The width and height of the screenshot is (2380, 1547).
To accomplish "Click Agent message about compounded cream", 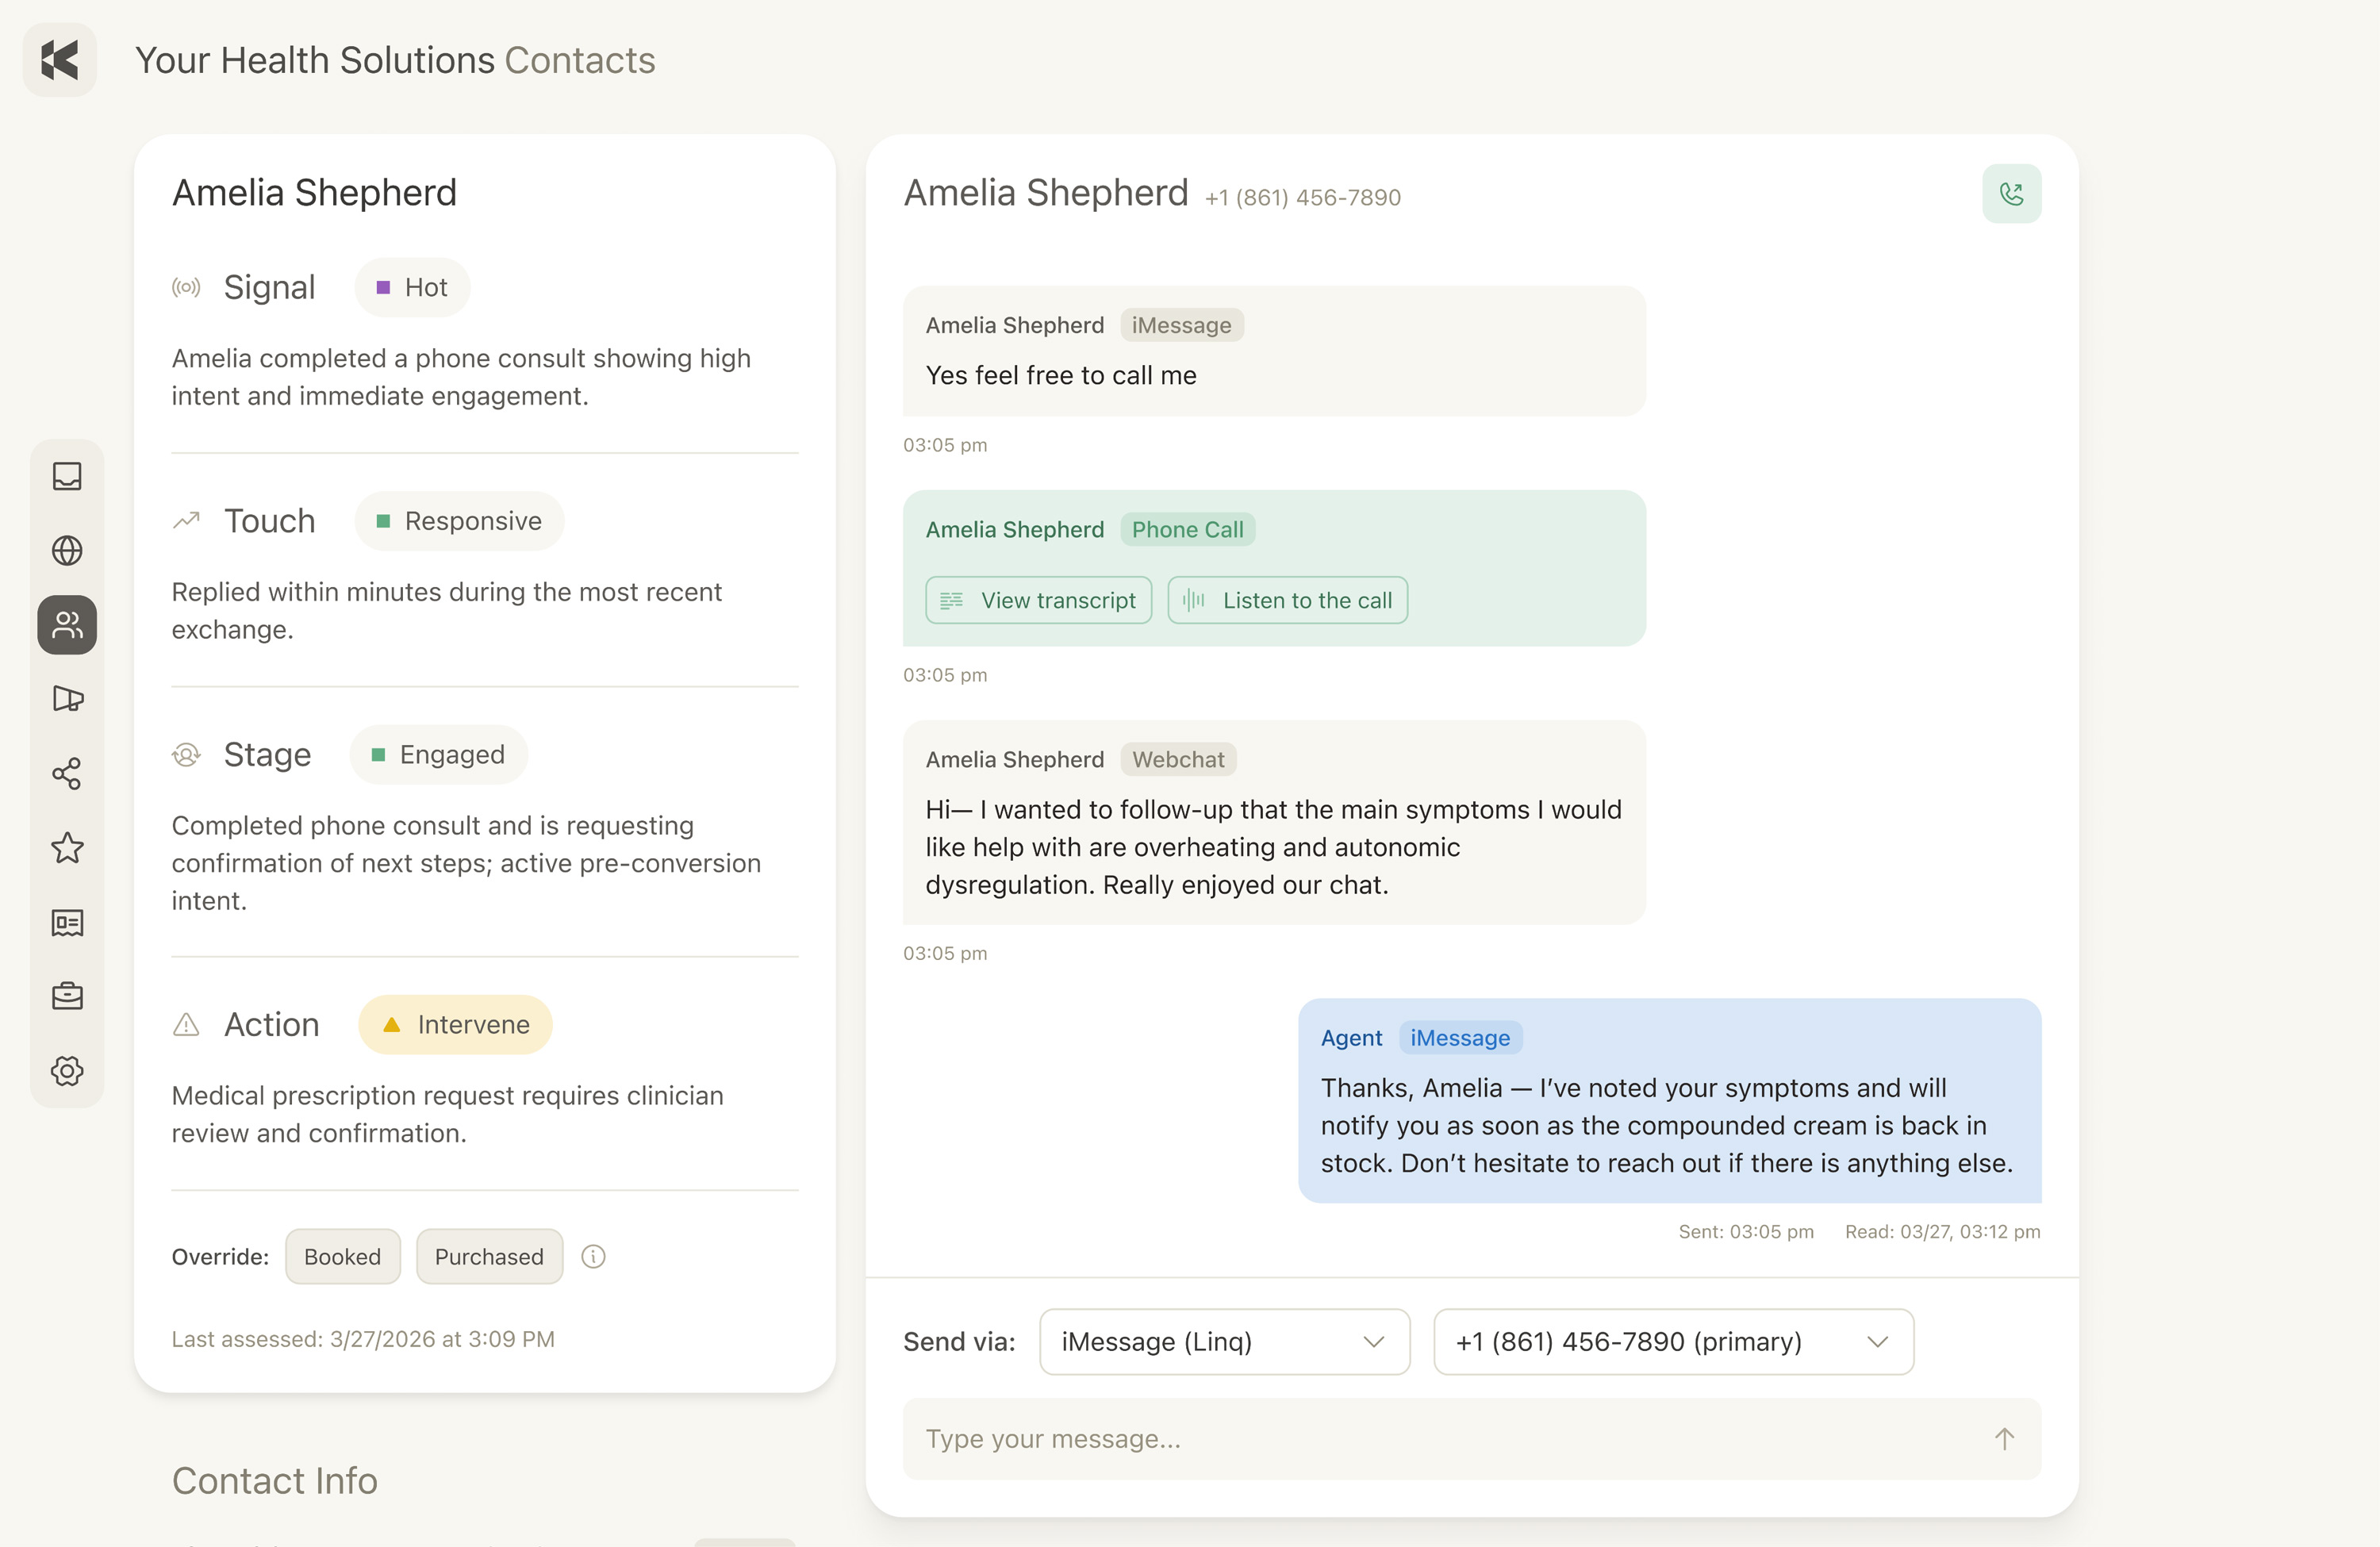I will pyautogui.click(x=1669, y=1101).
